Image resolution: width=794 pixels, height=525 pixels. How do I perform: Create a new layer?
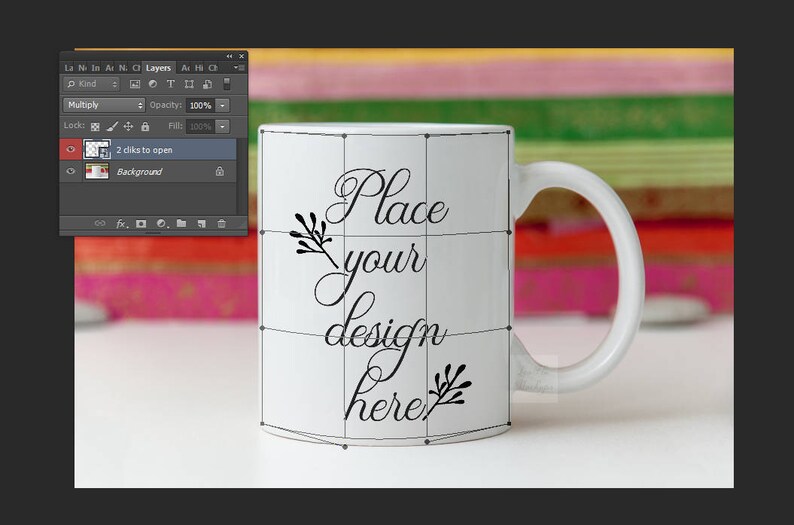click(x=202, y=223)
